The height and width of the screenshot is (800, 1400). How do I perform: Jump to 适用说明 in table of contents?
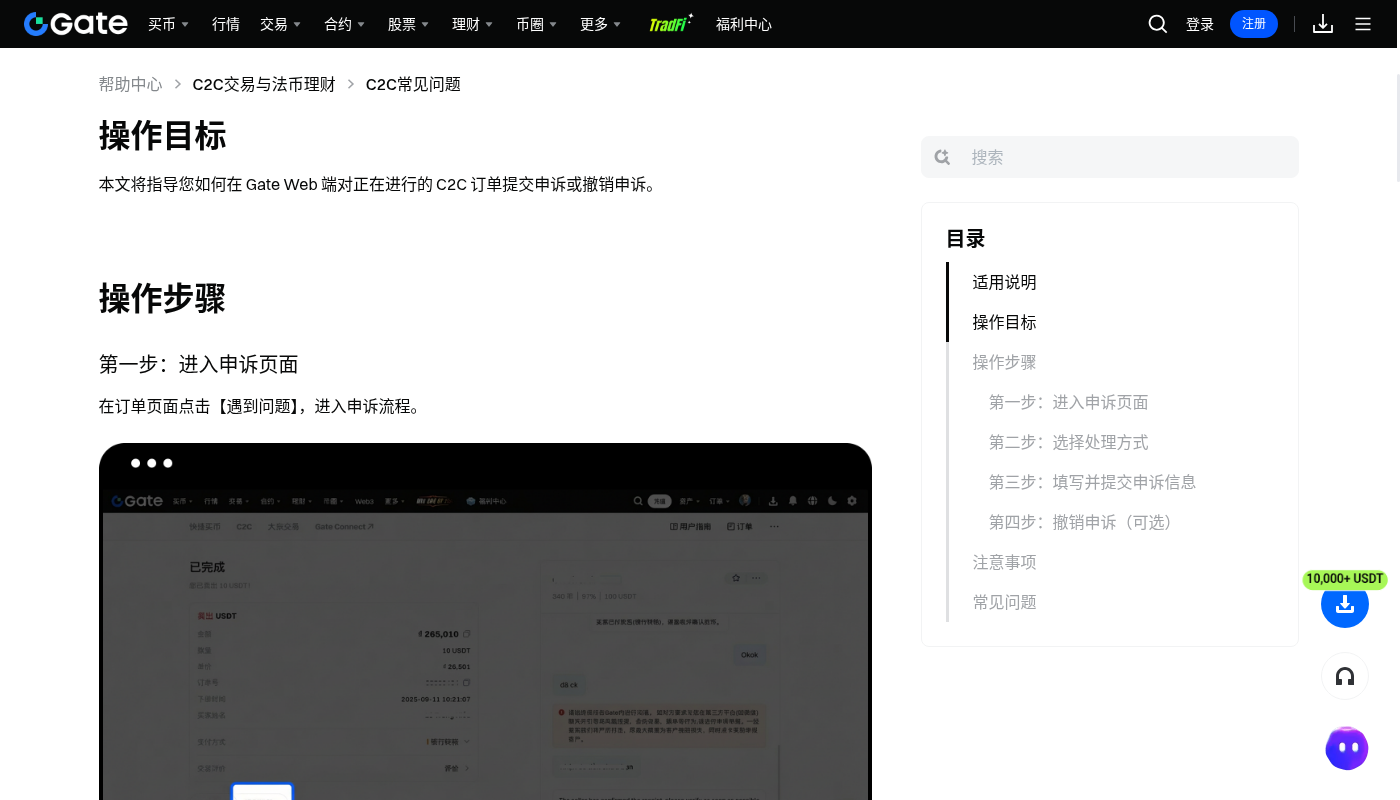(x=1004, y=282)
